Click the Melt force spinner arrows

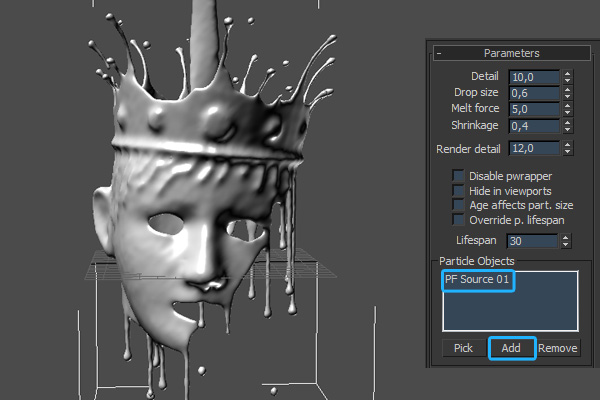point(567,110)
